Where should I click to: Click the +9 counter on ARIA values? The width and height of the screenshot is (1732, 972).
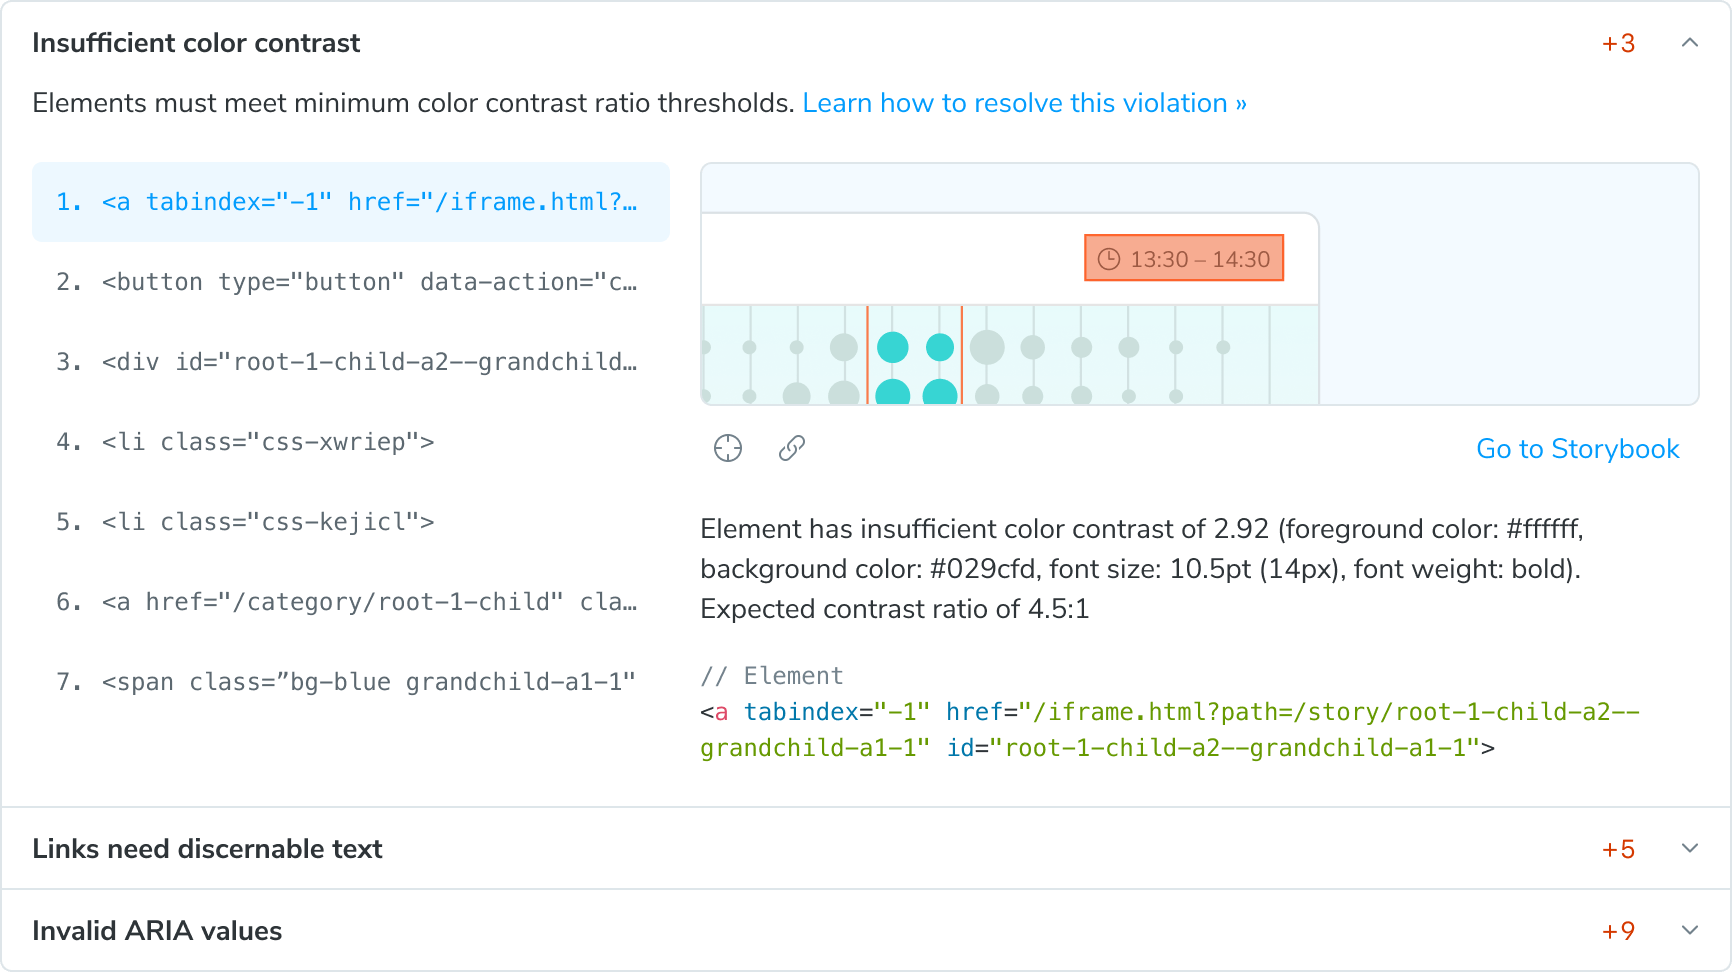[1618, 930]
